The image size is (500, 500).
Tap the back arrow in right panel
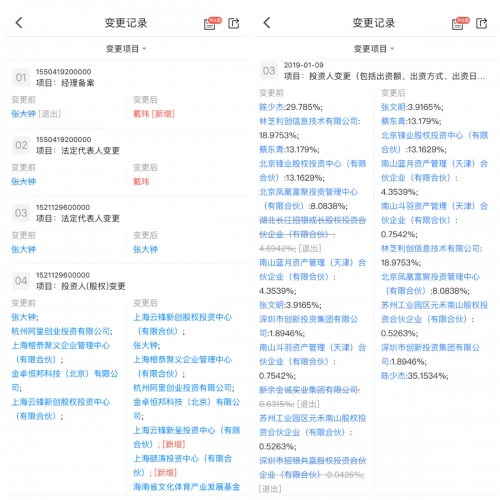[267, 23]
